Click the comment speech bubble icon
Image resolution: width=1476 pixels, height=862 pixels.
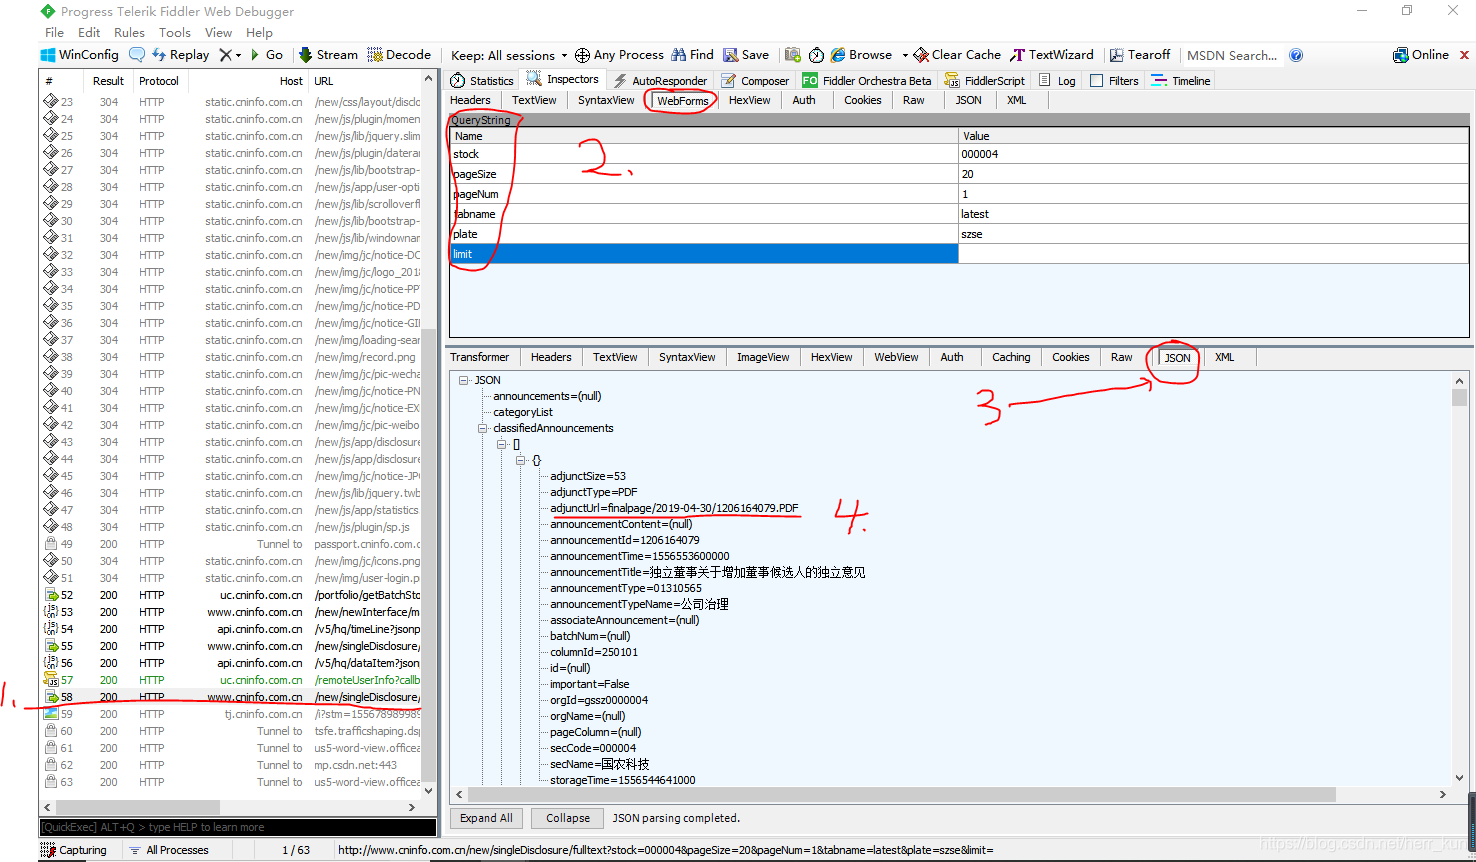(137, 55)
